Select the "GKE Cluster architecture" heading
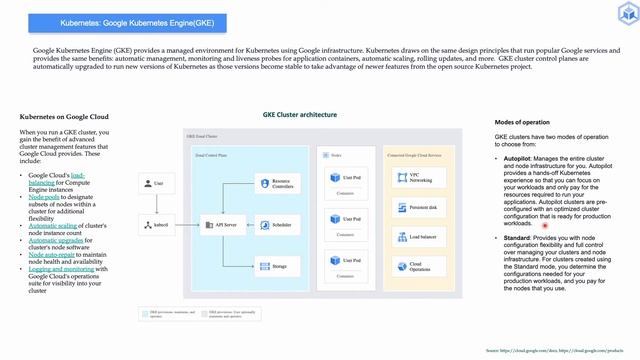Screen dimensions: 640x360 pos(300,115)
